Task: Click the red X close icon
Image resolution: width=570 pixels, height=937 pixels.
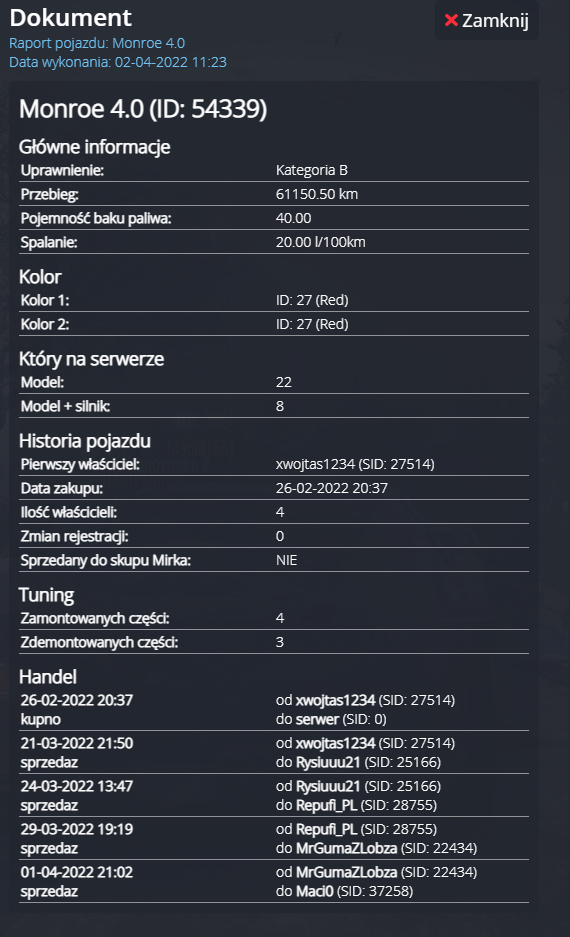Action: click(x=451, y=20)
